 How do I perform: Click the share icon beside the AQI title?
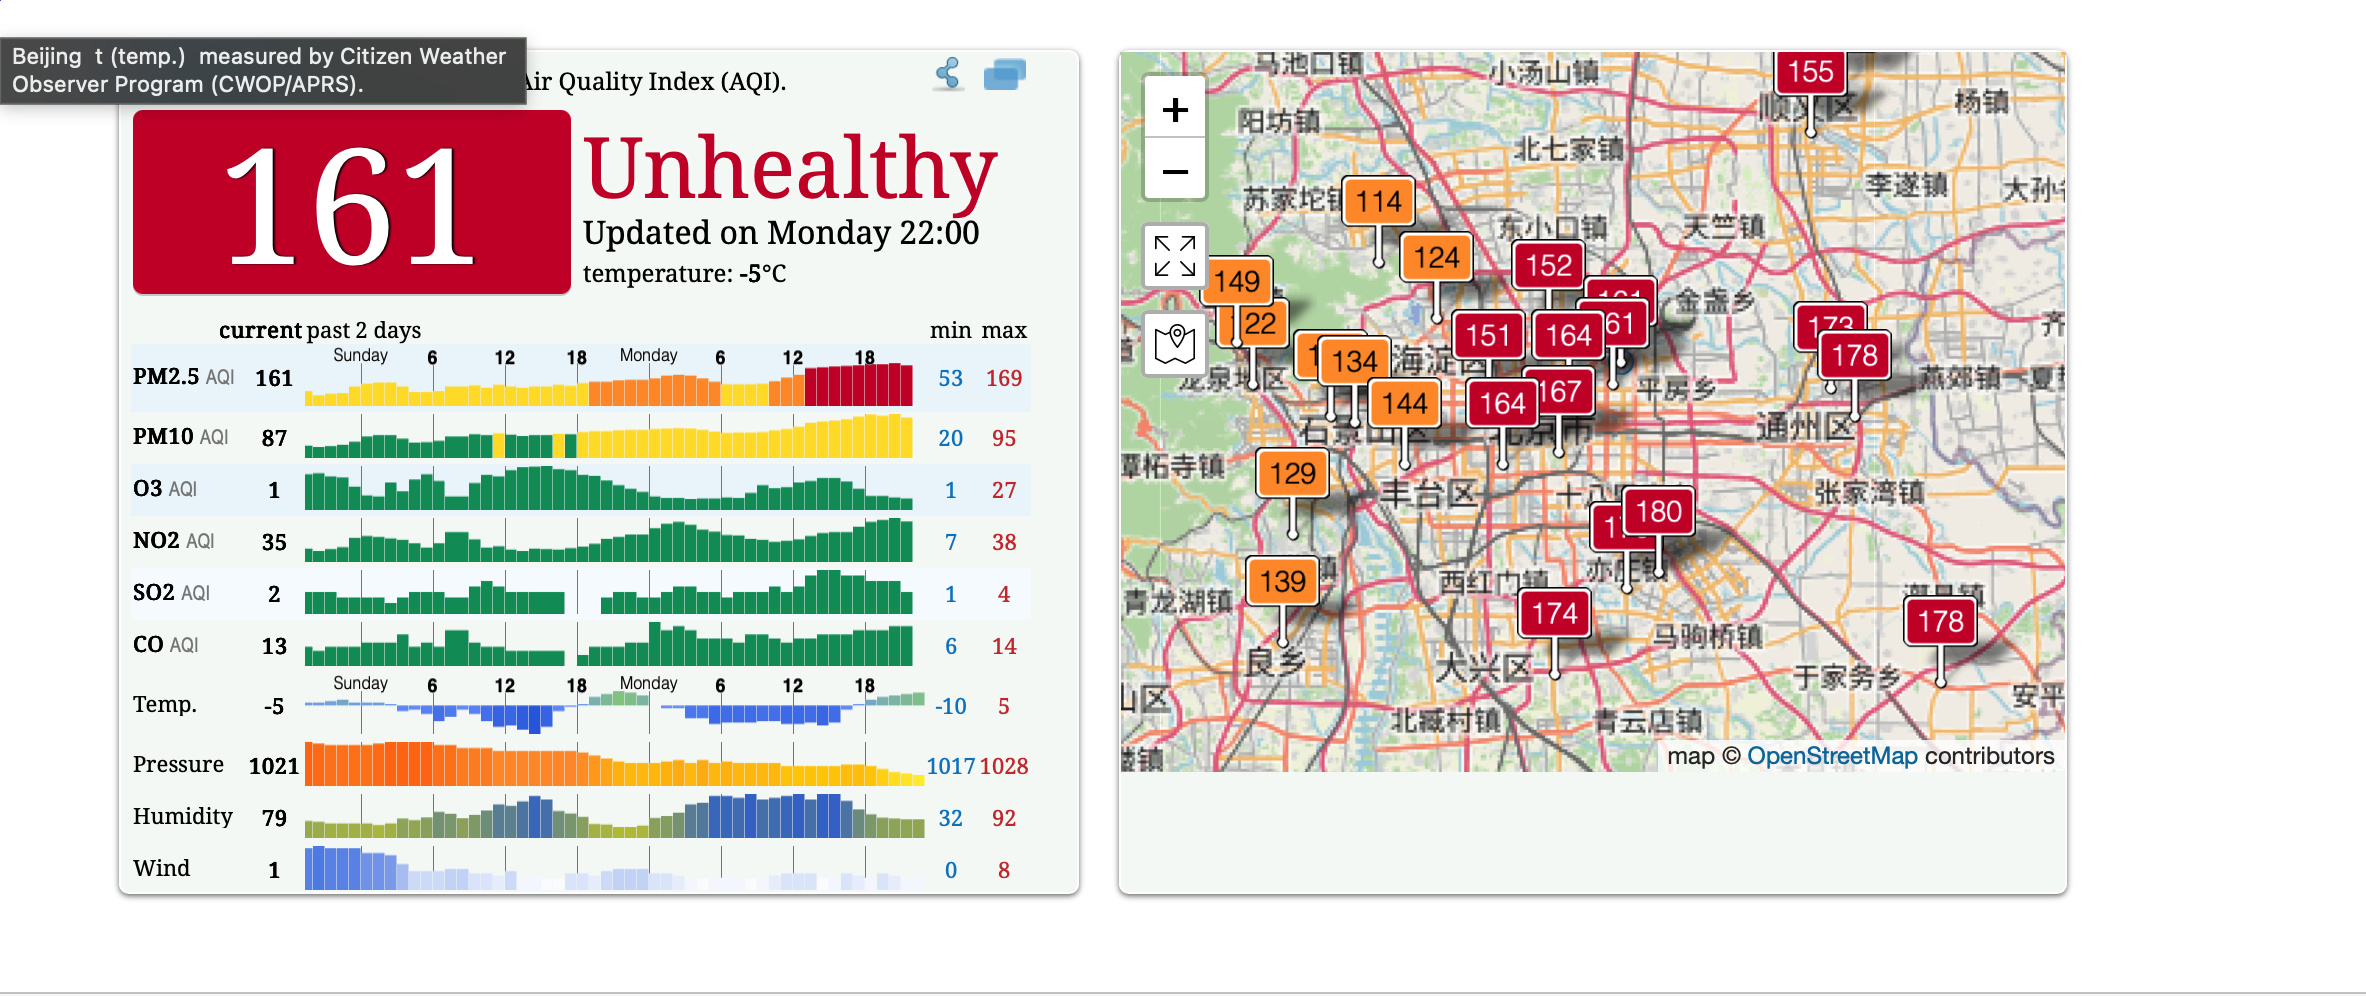click(948, 74)
